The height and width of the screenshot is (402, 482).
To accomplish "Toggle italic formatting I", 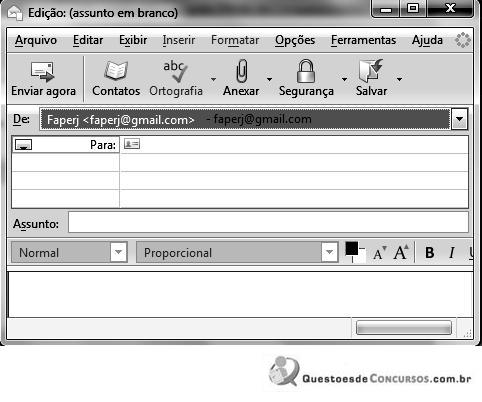I will click(452, 253).
